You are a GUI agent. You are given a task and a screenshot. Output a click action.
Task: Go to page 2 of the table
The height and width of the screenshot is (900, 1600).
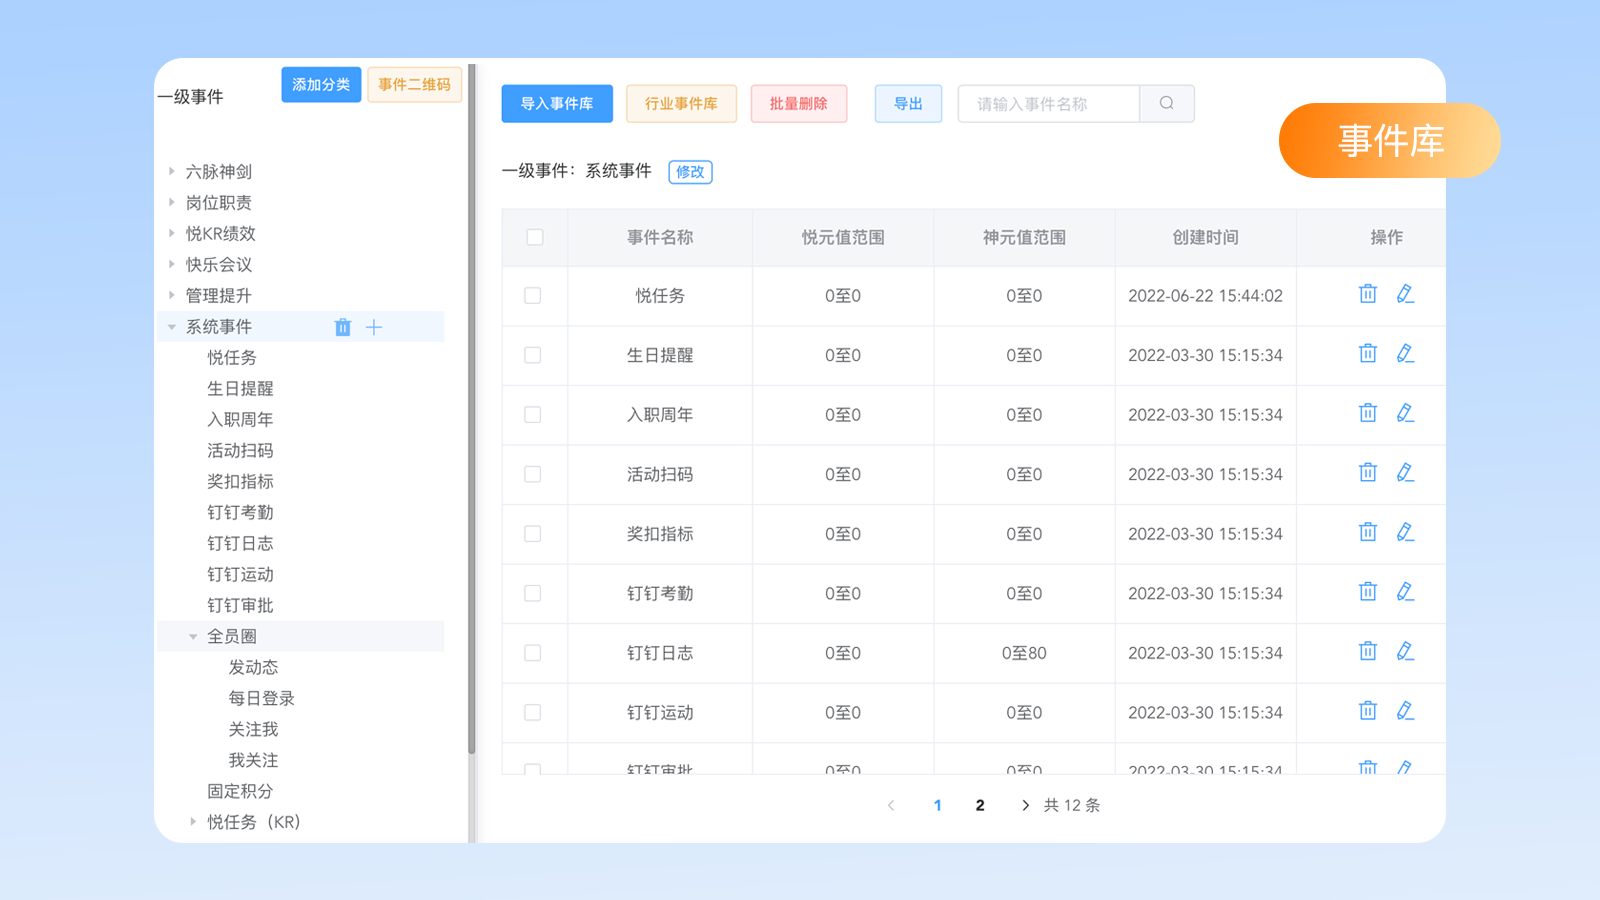(980, 805)
